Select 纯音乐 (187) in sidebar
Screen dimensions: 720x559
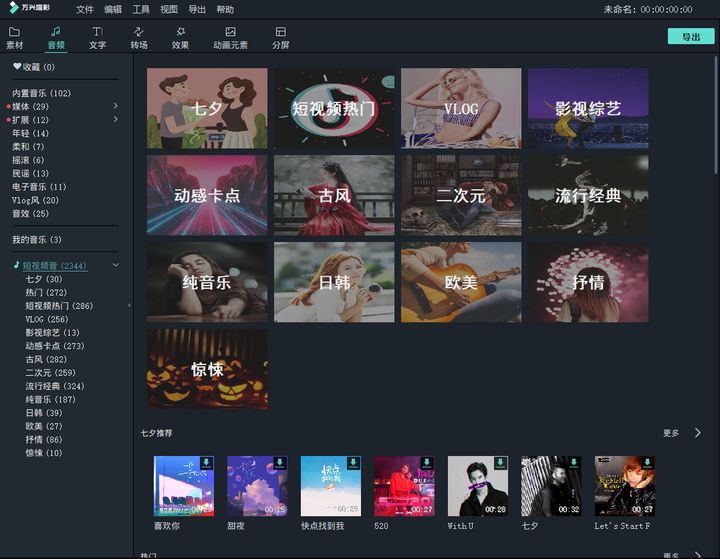(x=51, y=399)
